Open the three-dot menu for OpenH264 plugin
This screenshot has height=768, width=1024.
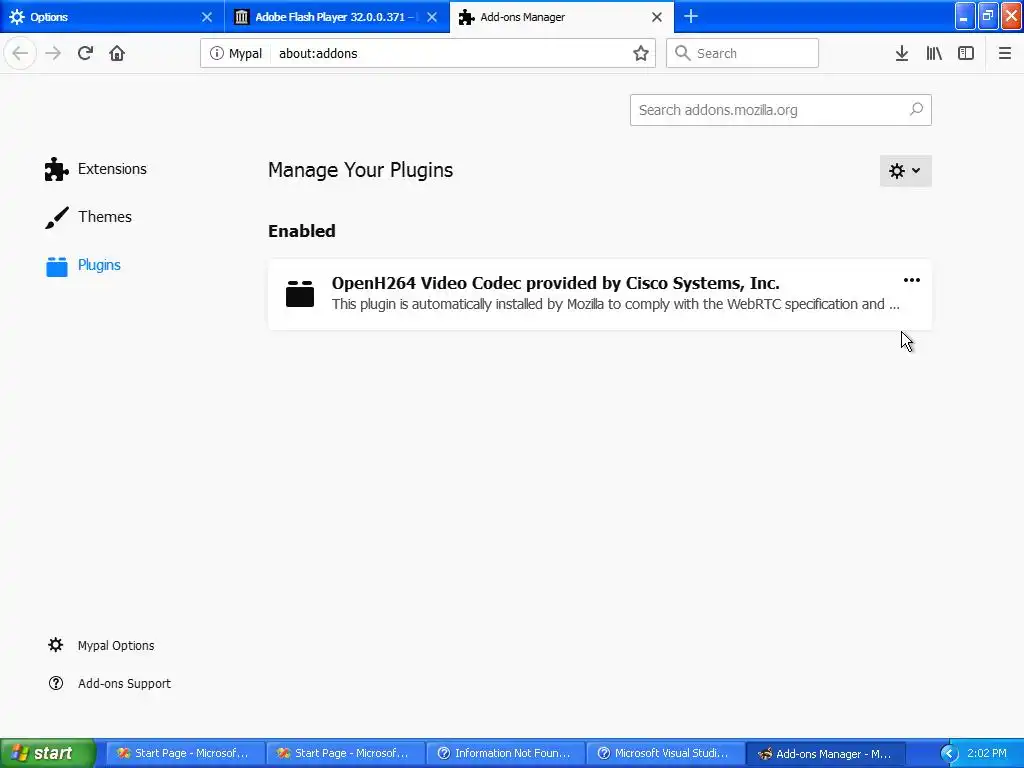point(912,280)
